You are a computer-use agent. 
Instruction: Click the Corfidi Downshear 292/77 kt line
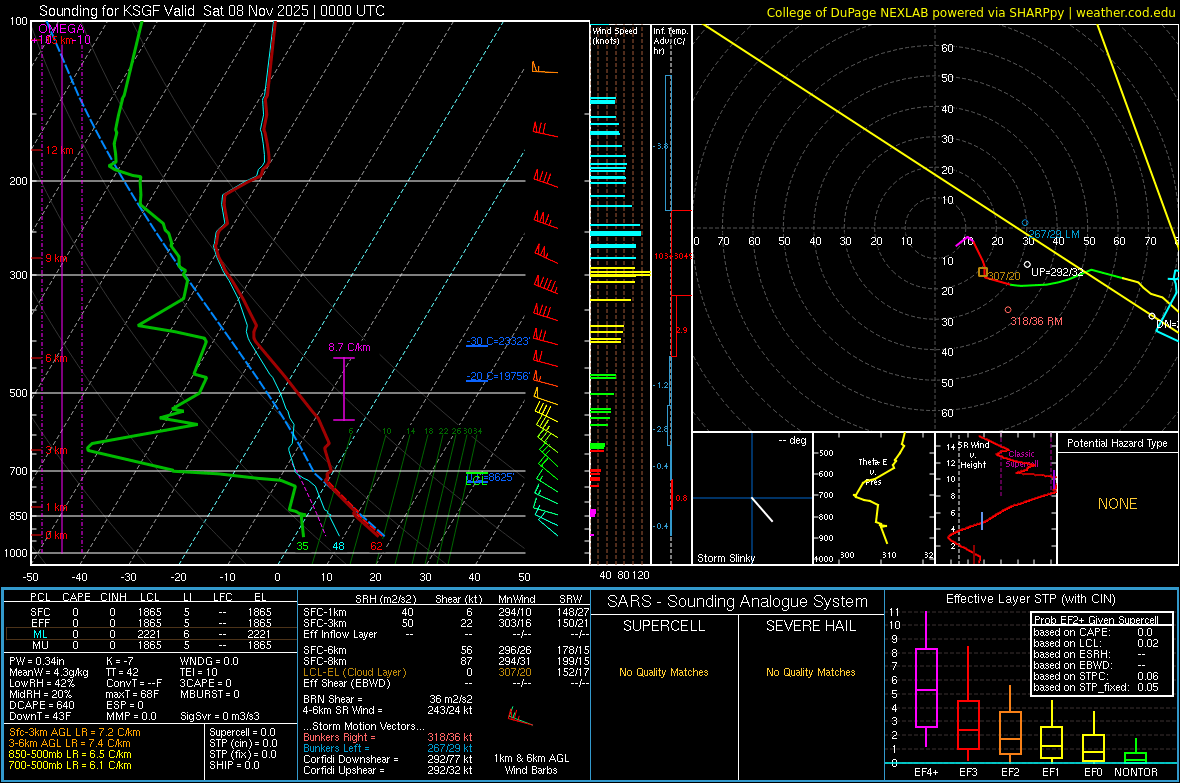pyautogui.click(x=388, y=759)
